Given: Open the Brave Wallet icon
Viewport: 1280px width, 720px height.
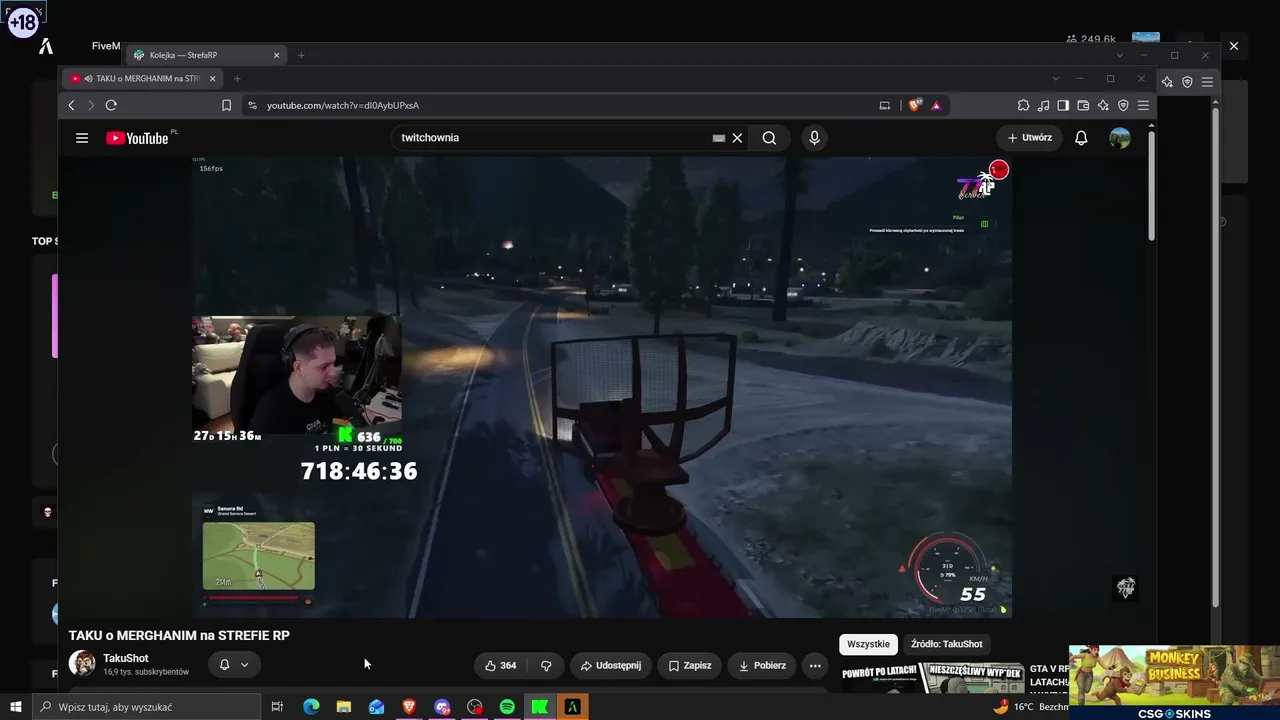Looking at the screenshot, I should pos(1083,105).
